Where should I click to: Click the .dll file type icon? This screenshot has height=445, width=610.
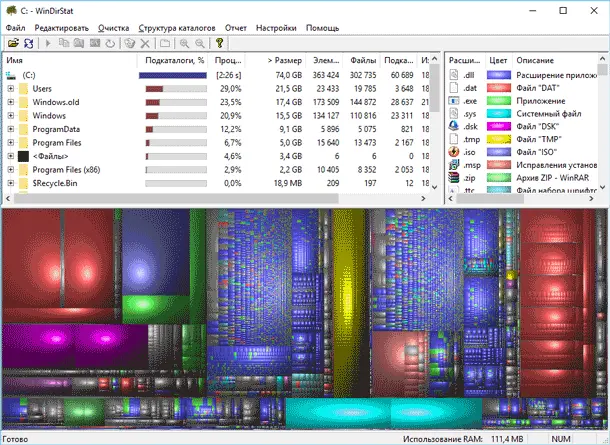(x=454, y=75)
